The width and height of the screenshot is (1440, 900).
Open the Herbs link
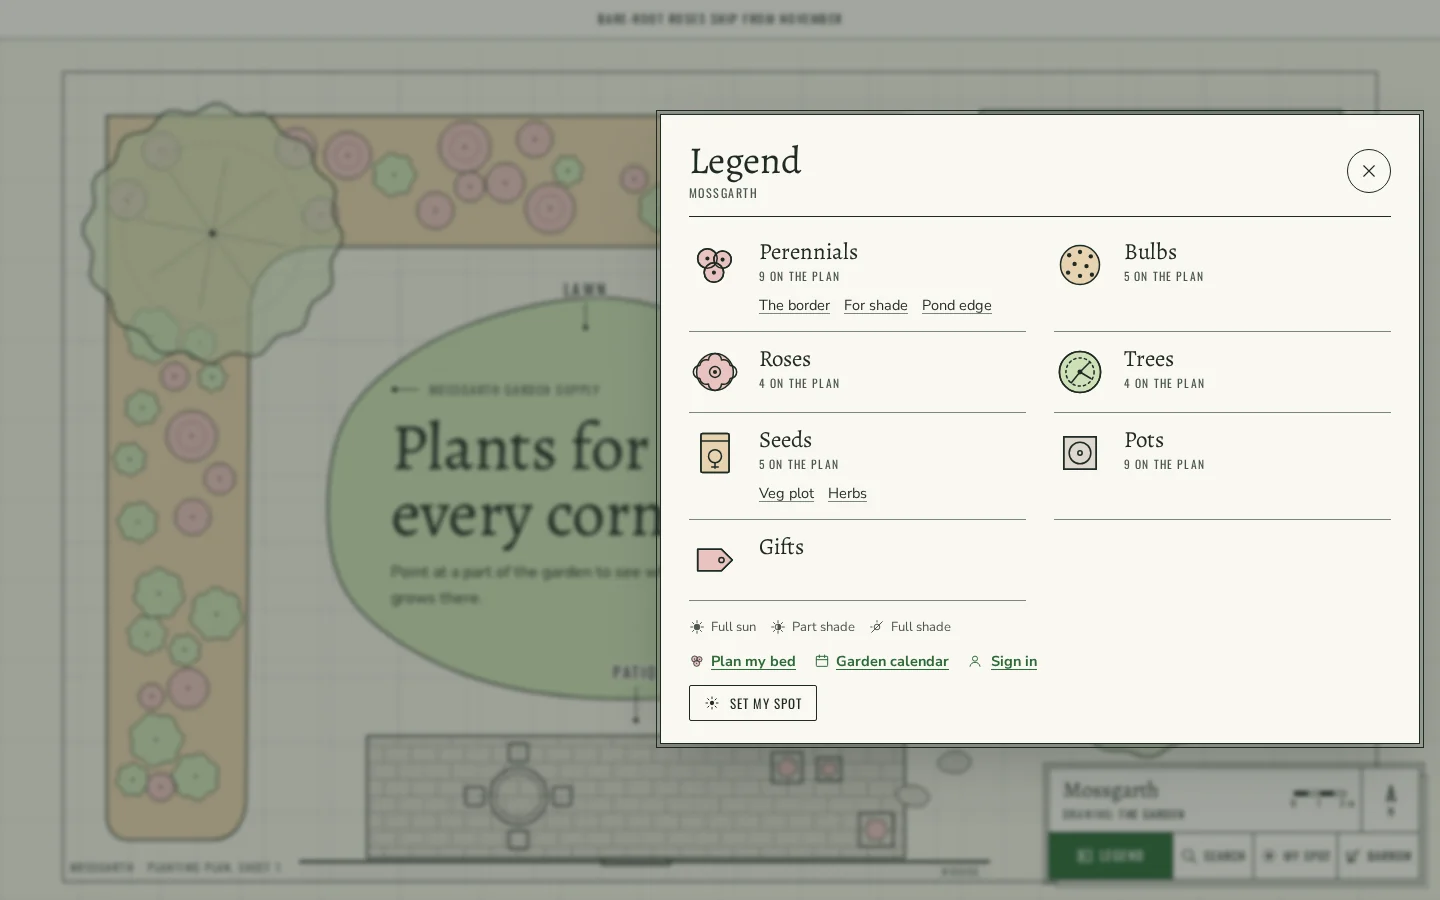[847, 494]
